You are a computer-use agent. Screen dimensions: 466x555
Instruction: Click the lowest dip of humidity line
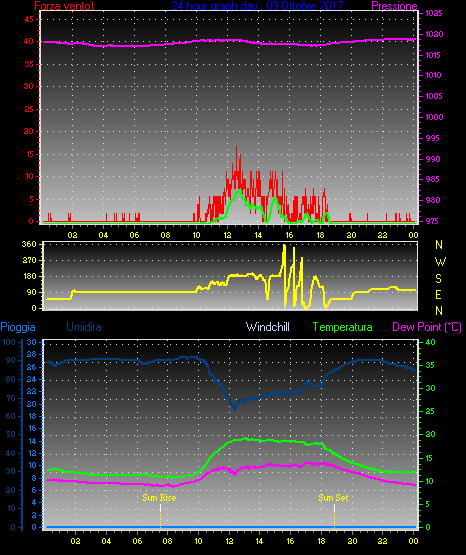(x=234, y=408)
